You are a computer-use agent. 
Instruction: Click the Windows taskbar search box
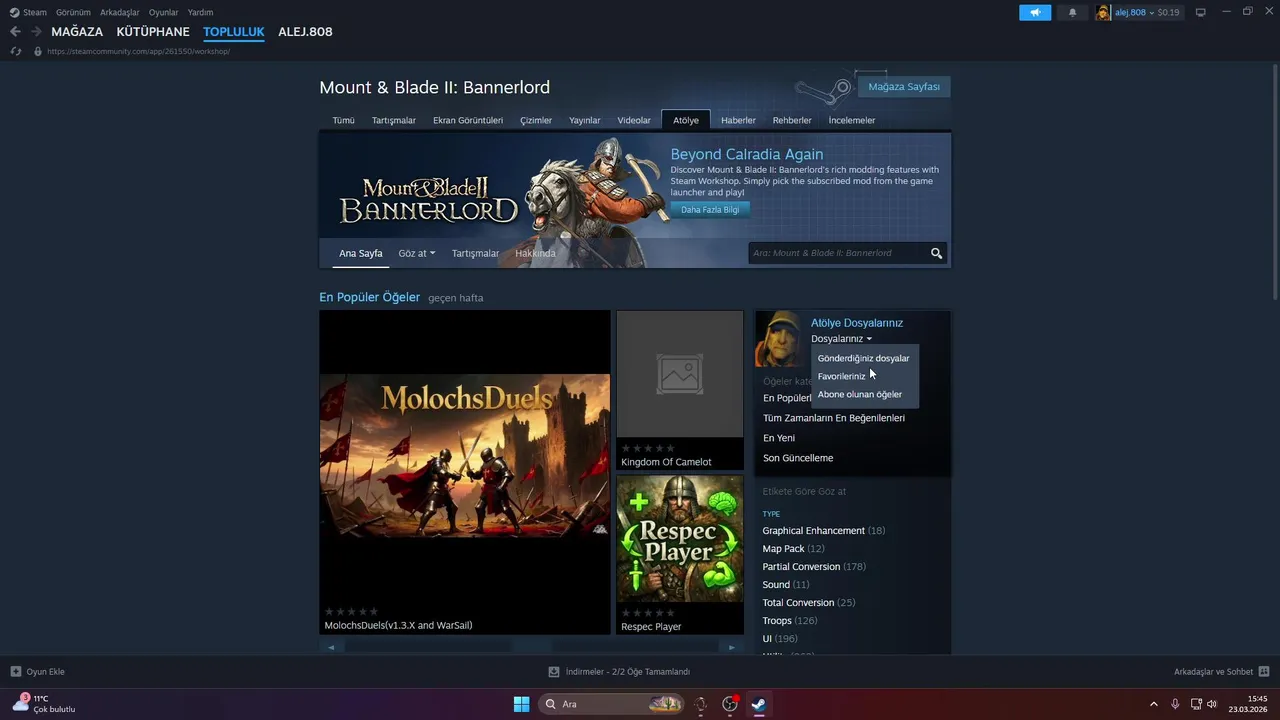(x=612, y=704)
